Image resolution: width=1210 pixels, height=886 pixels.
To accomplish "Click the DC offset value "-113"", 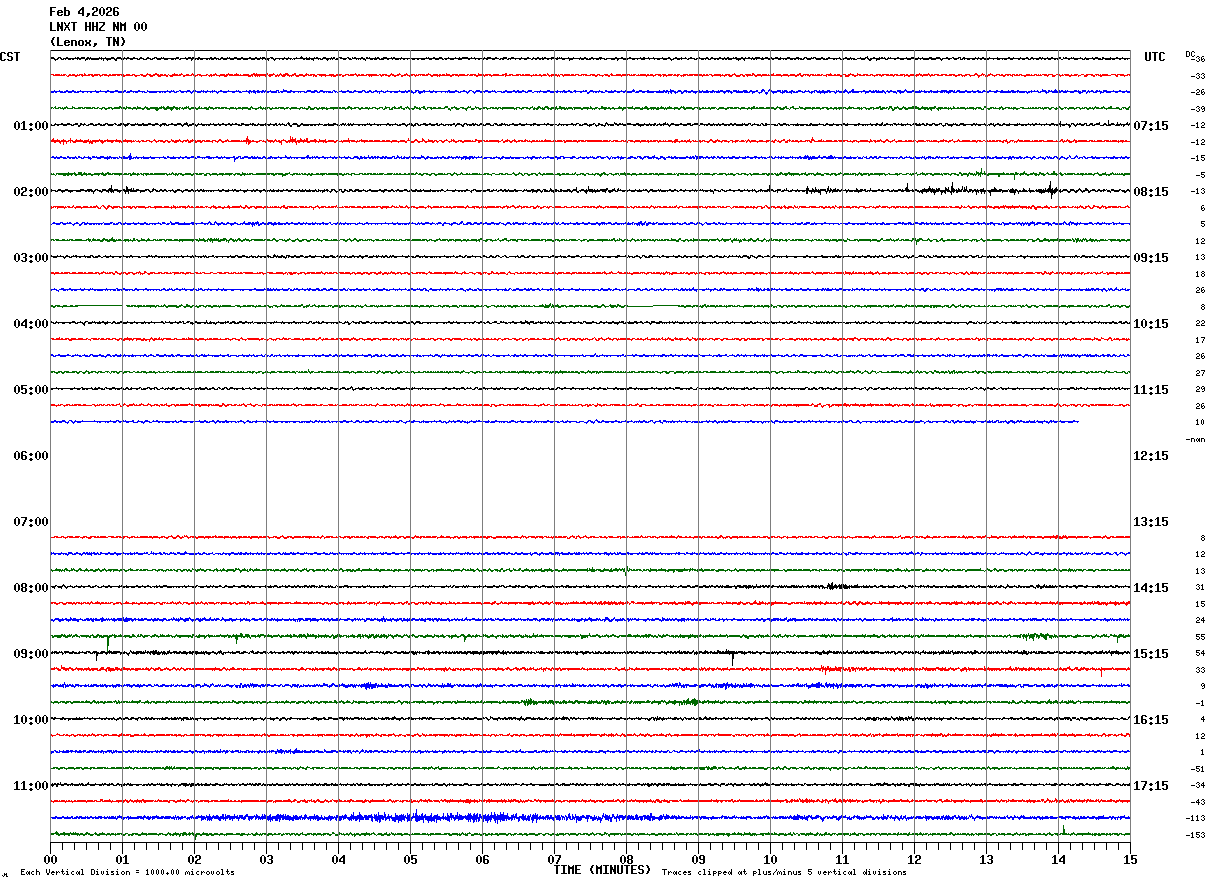I will [1196, 819].
